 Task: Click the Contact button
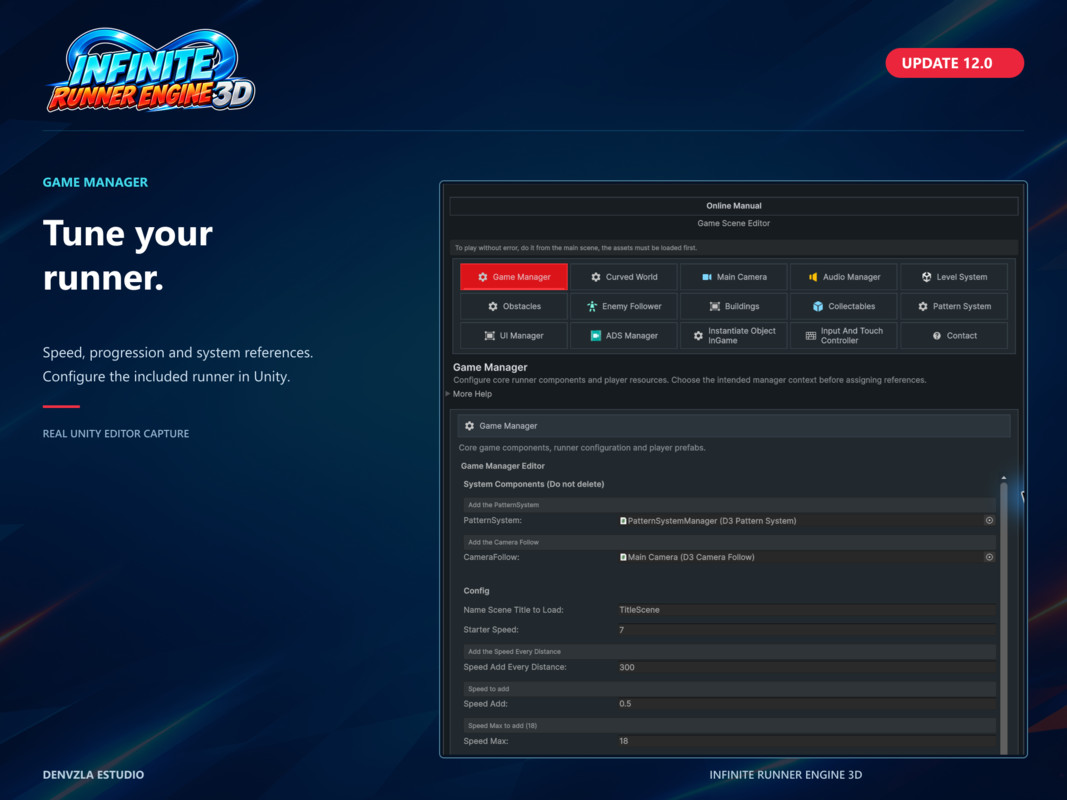pos(953,335)
